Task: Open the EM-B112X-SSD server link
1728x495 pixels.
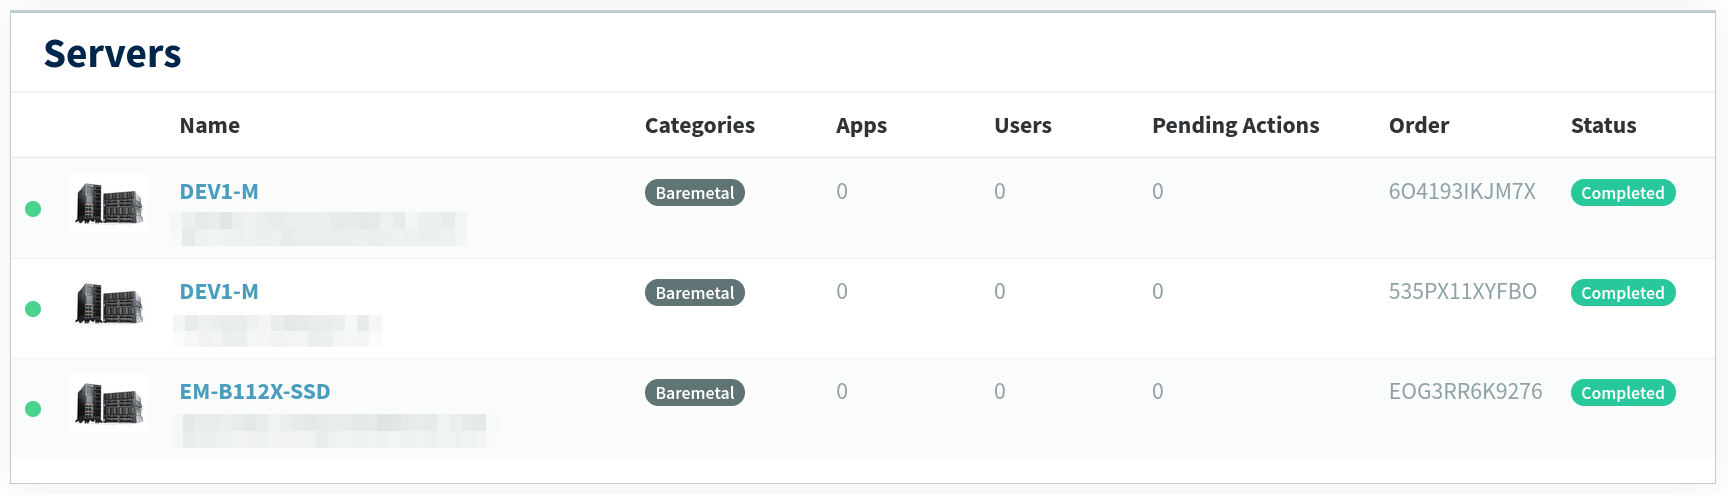Action: pyautogui.click(x=254, y=392)
